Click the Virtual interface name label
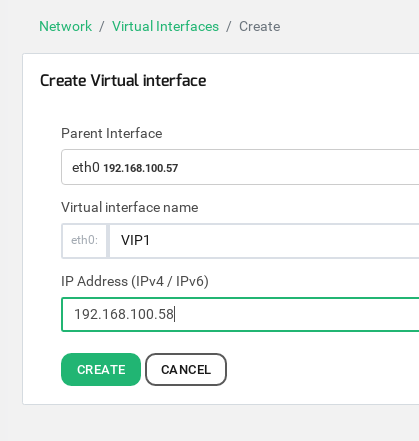 (x=130, y=207)
